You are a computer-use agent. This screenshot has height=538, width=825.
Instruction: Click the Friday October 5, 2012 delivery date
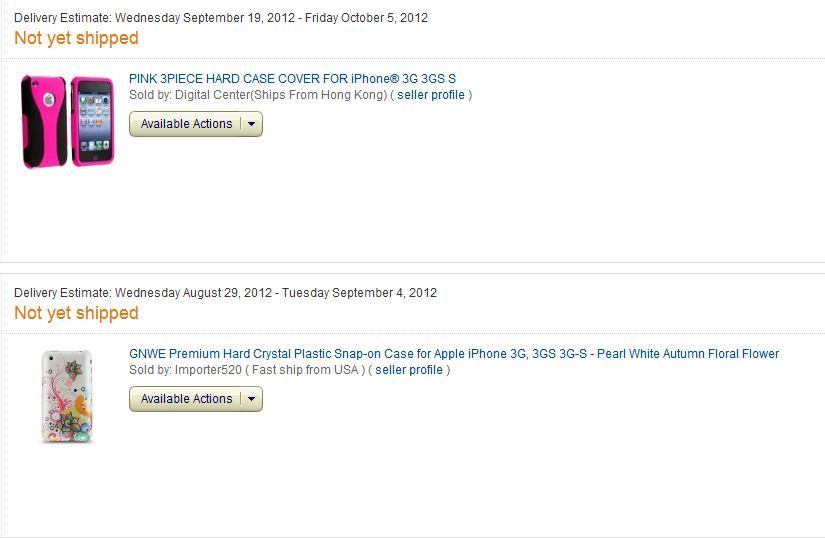click(x=369, y=18)
